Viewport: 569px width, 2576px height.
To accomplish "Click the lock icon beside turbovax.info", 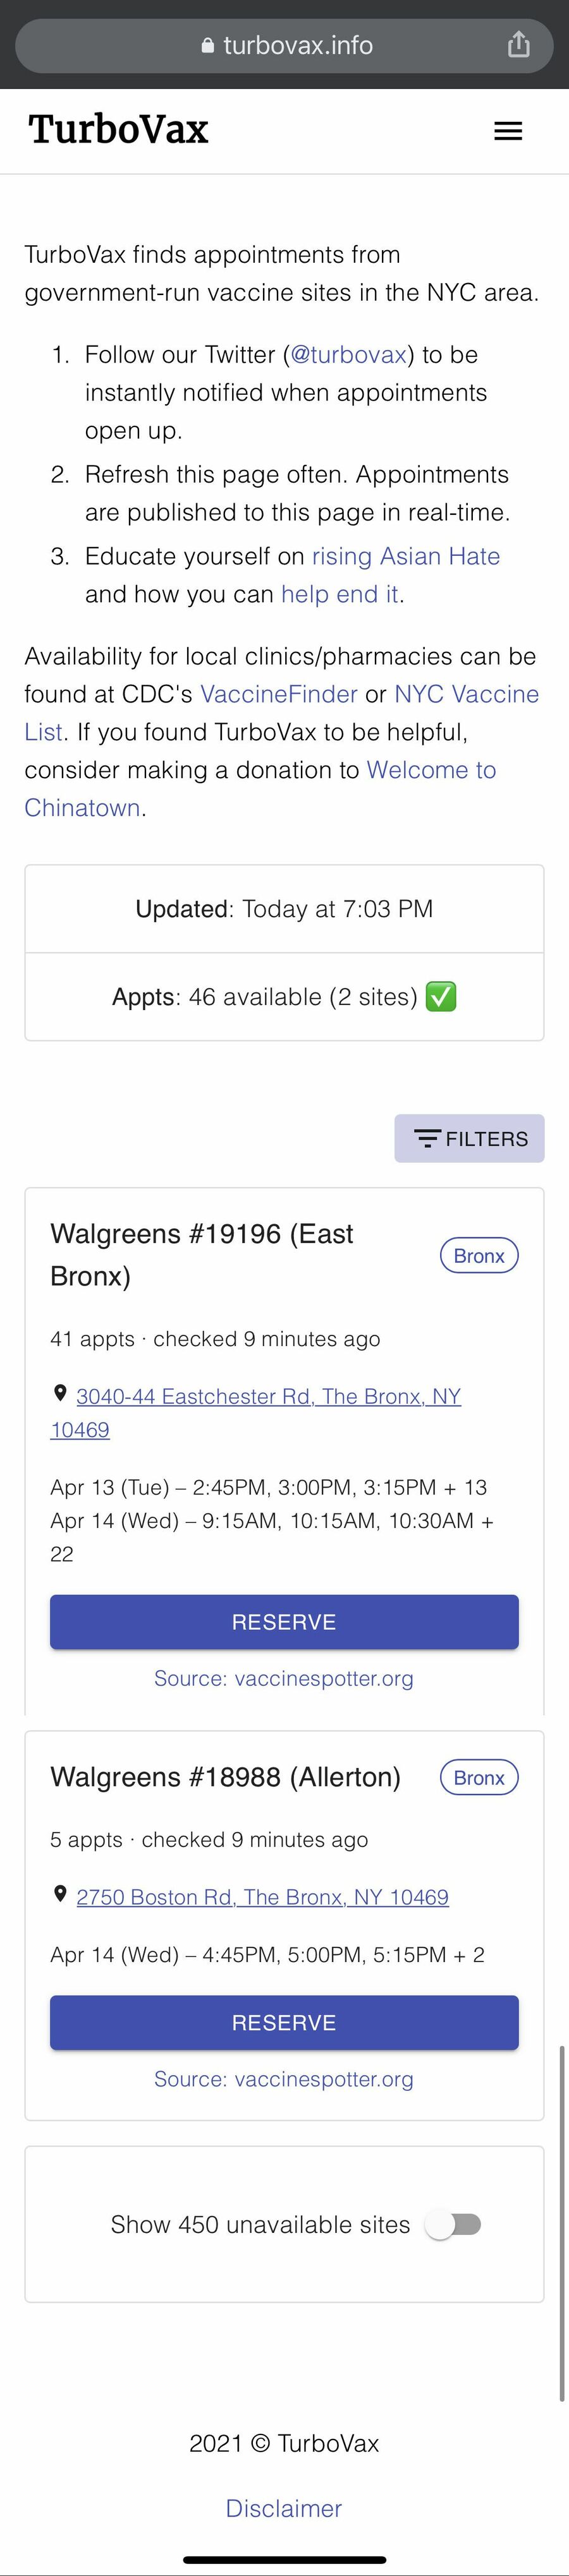I will tap(207, 46).
